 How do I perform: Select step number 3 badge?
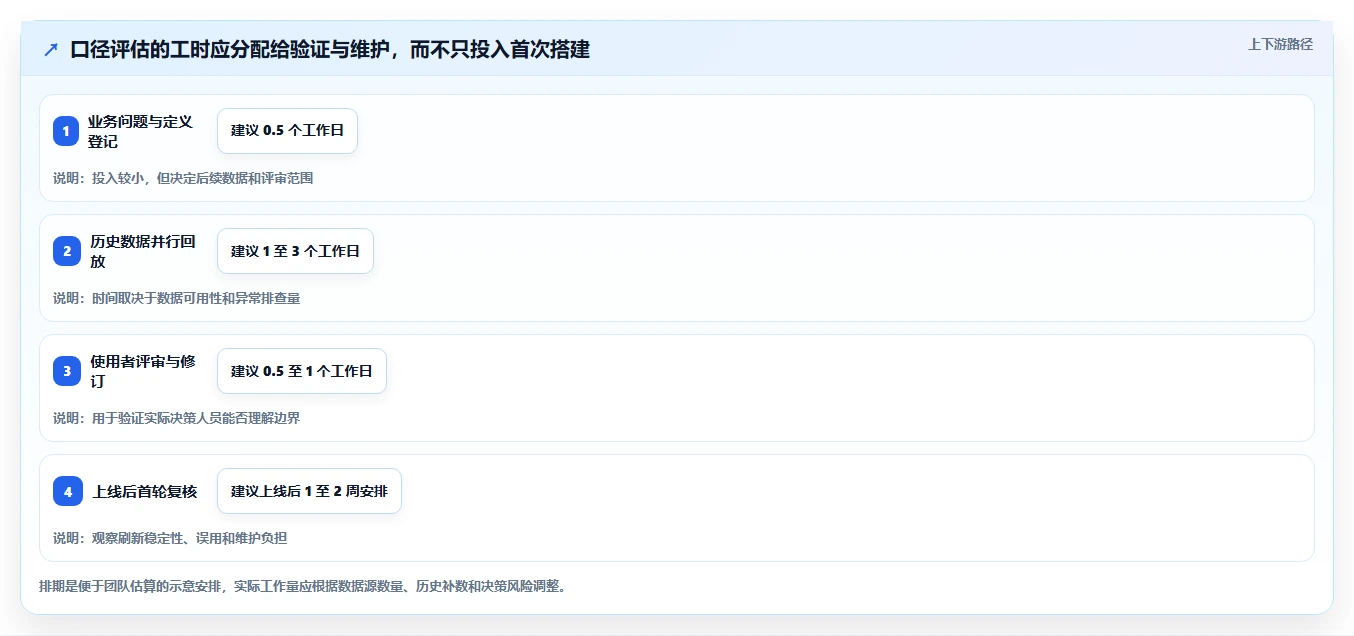67,371
